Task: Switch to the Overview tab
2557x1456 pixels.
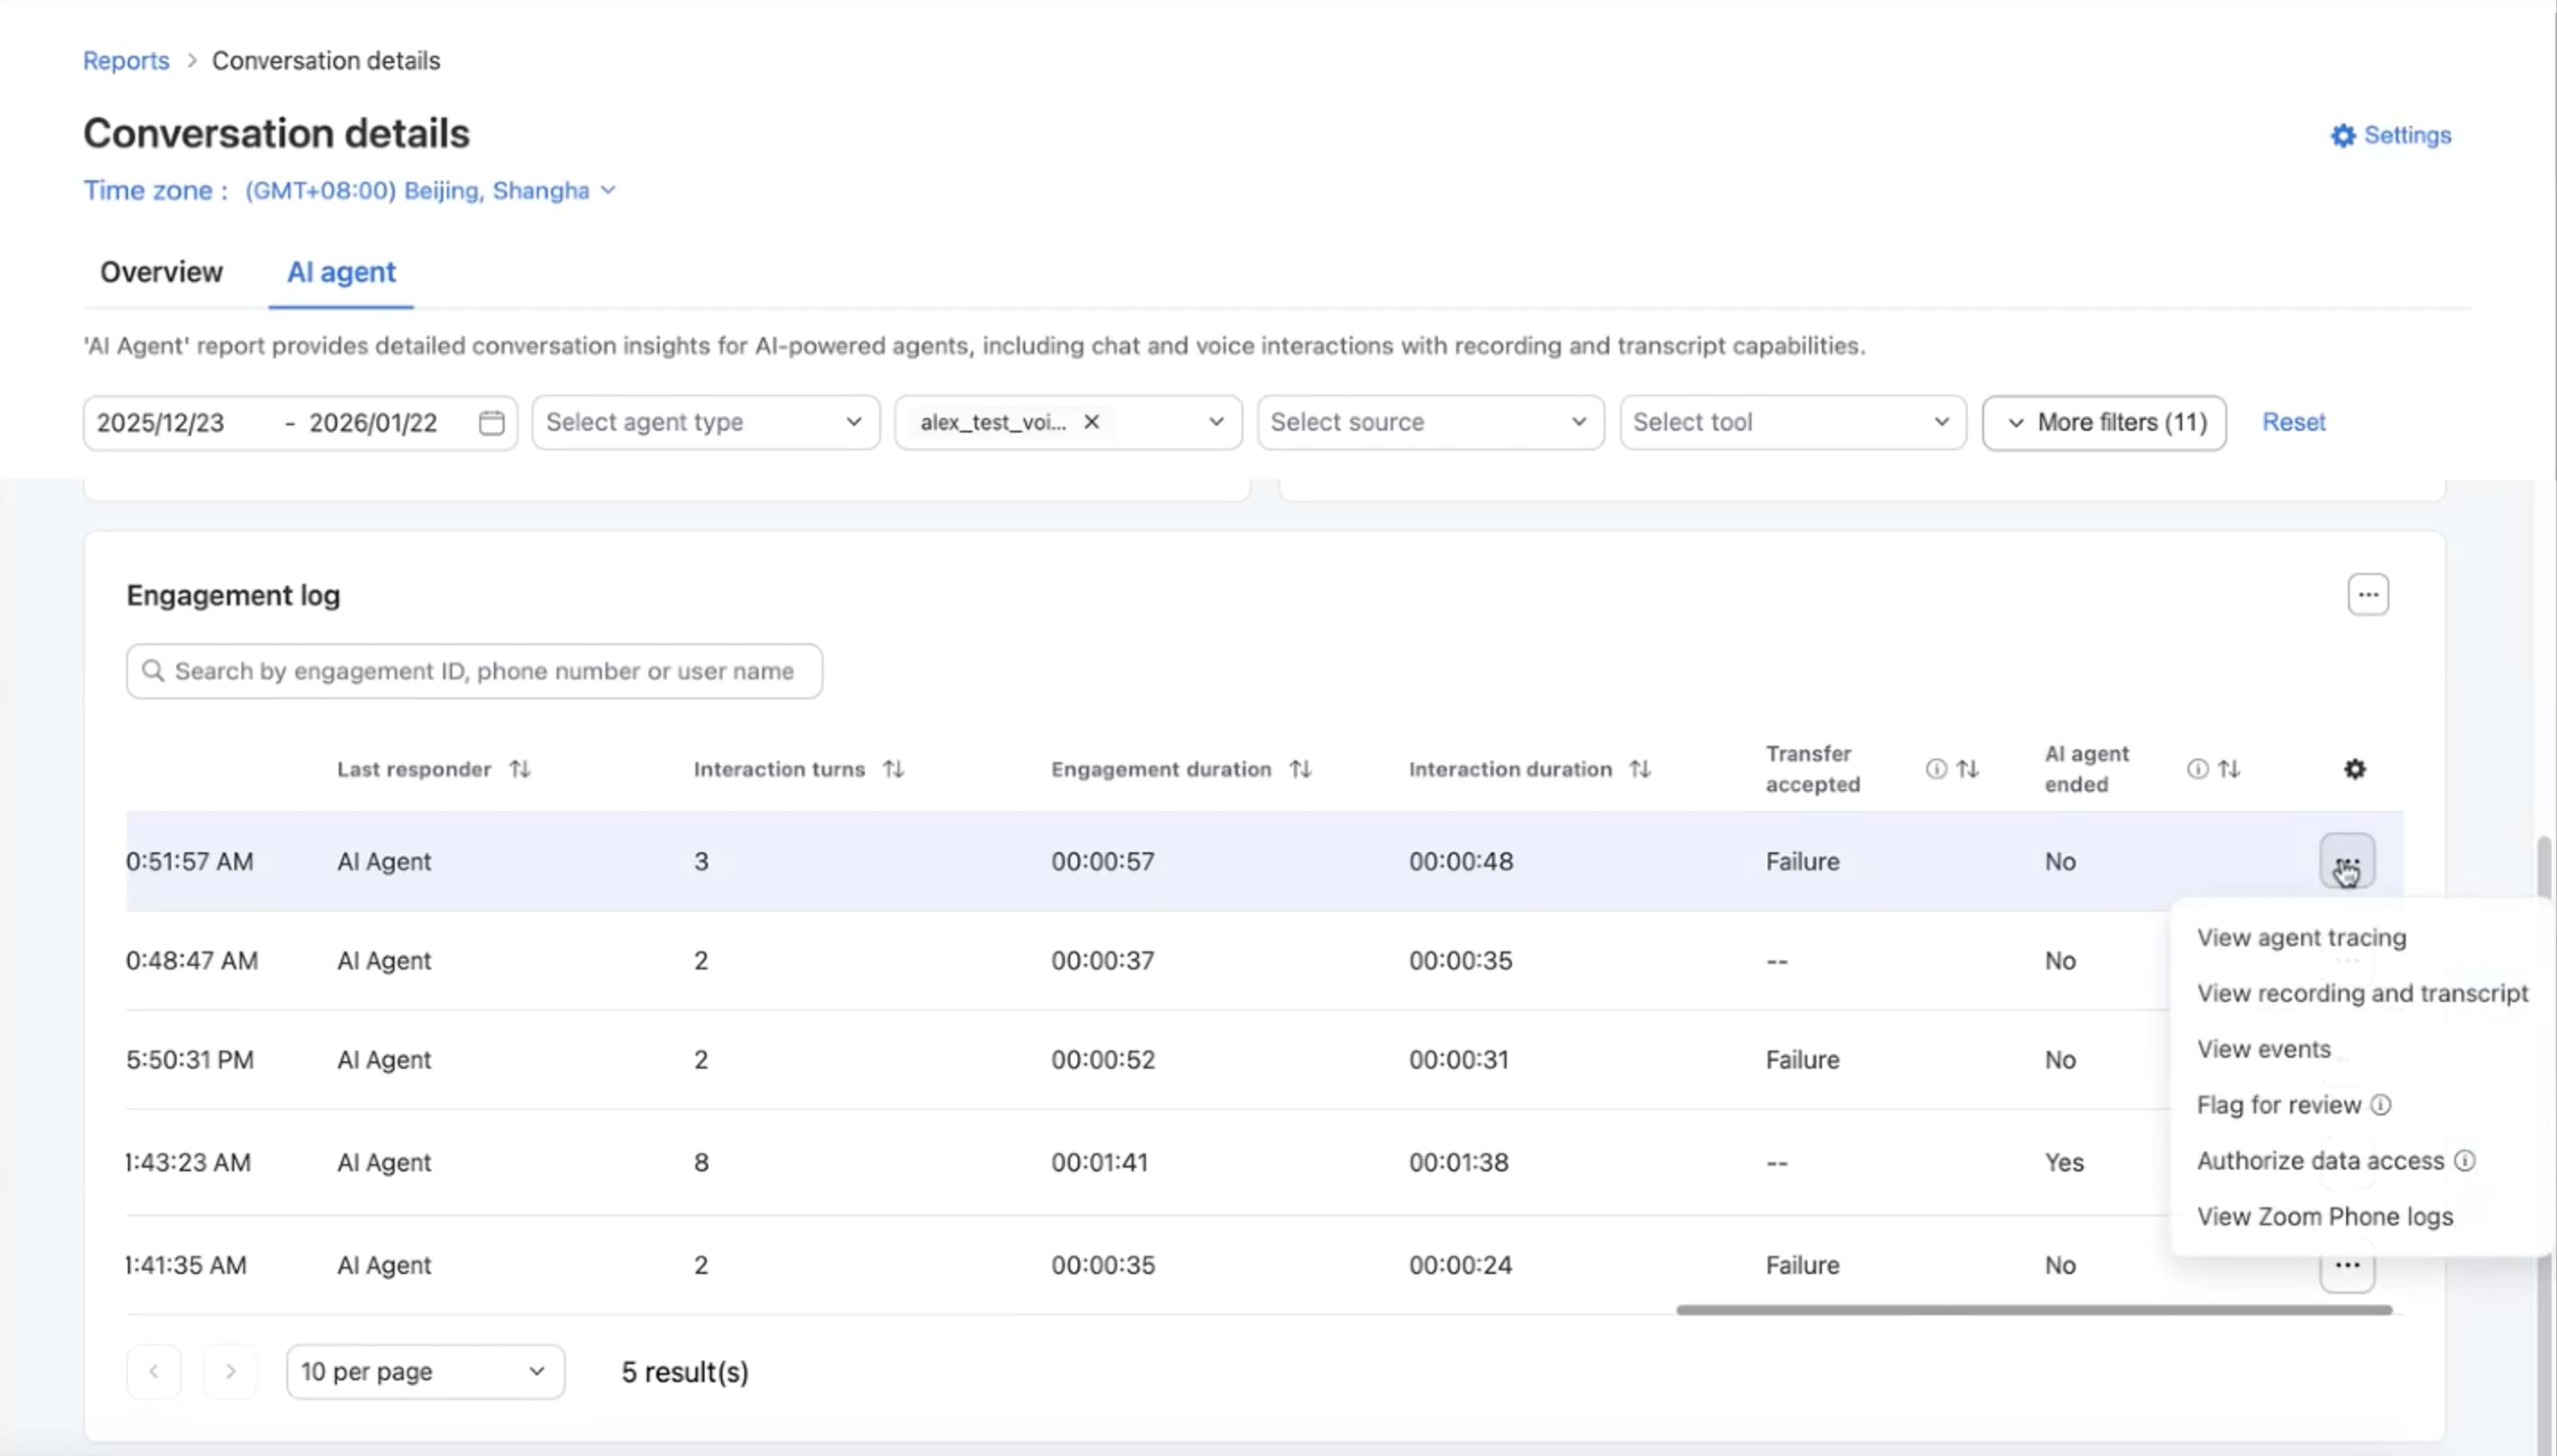Action: click(161, 272)
